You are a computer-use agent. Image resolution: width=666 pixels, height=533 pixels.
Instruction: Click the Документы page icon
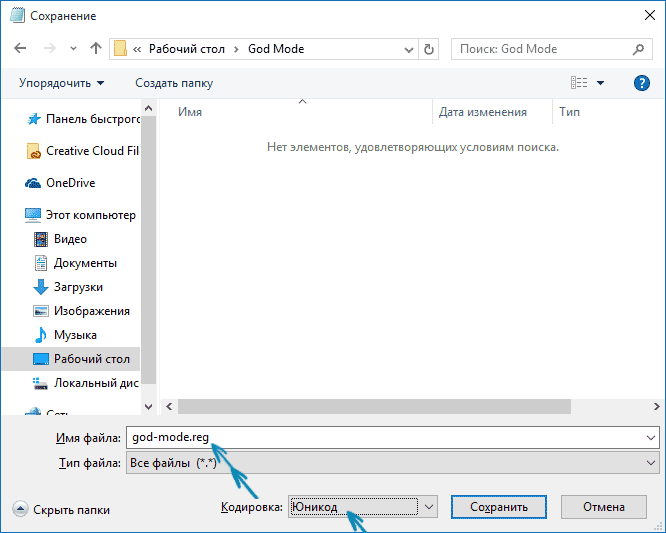pos(40,263)
